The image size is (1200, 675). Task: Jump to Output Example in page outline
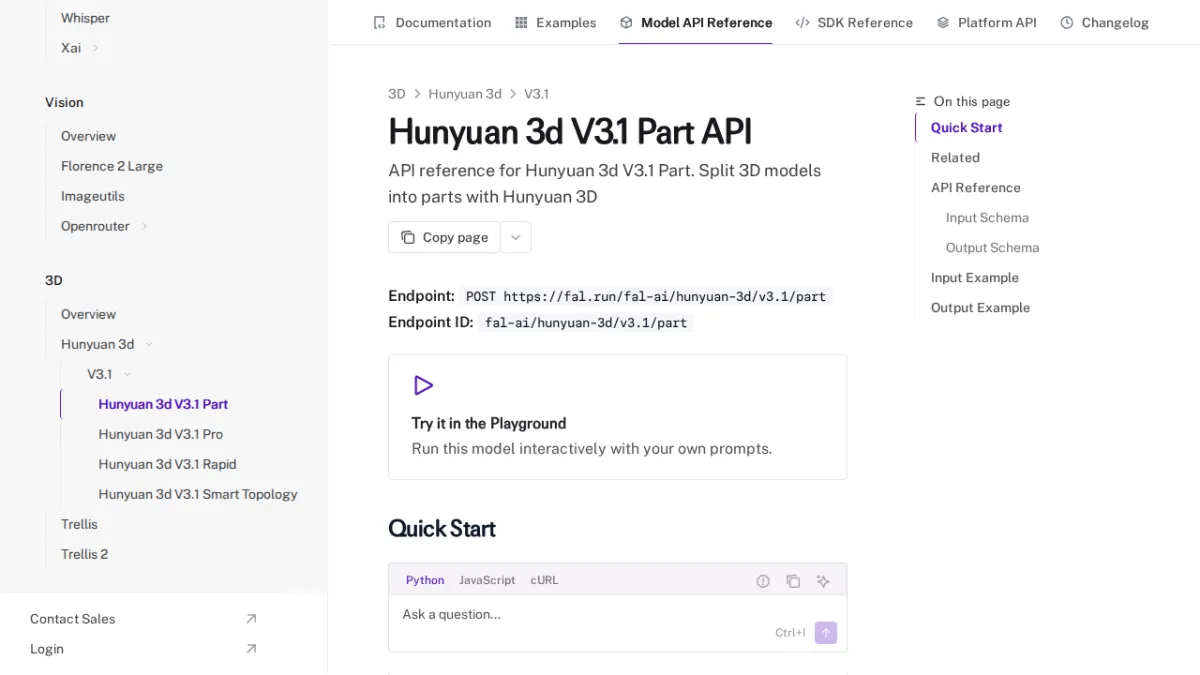click(x=980, y=307)
